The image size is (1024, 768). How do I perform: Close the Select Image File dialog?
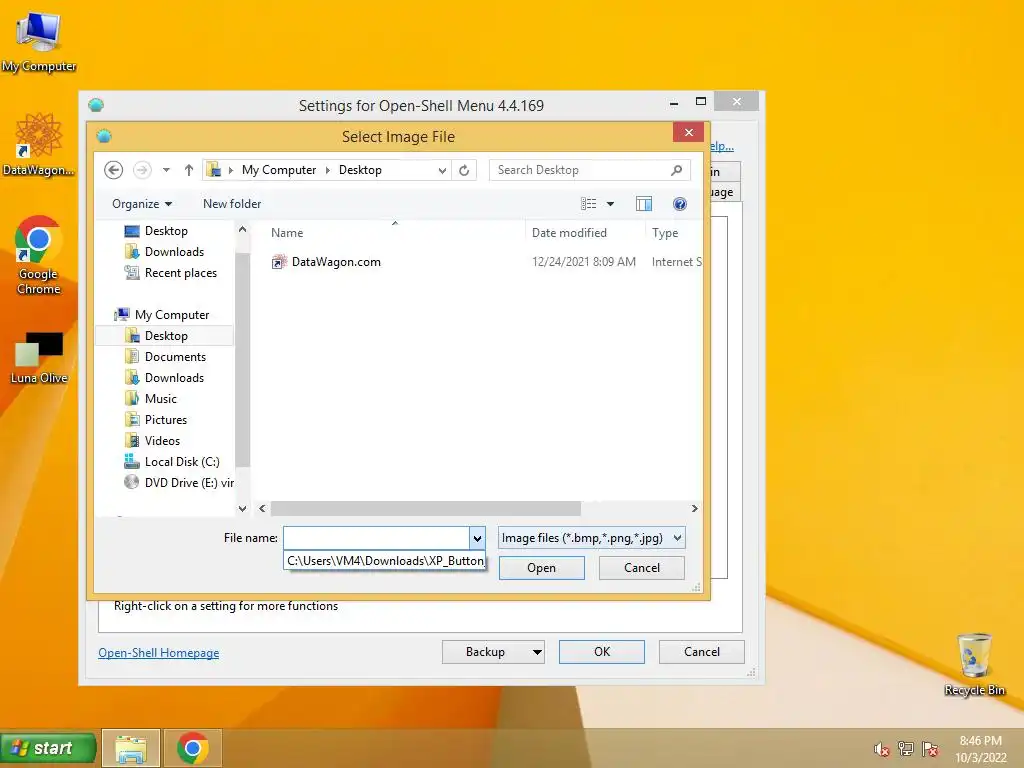688,133
